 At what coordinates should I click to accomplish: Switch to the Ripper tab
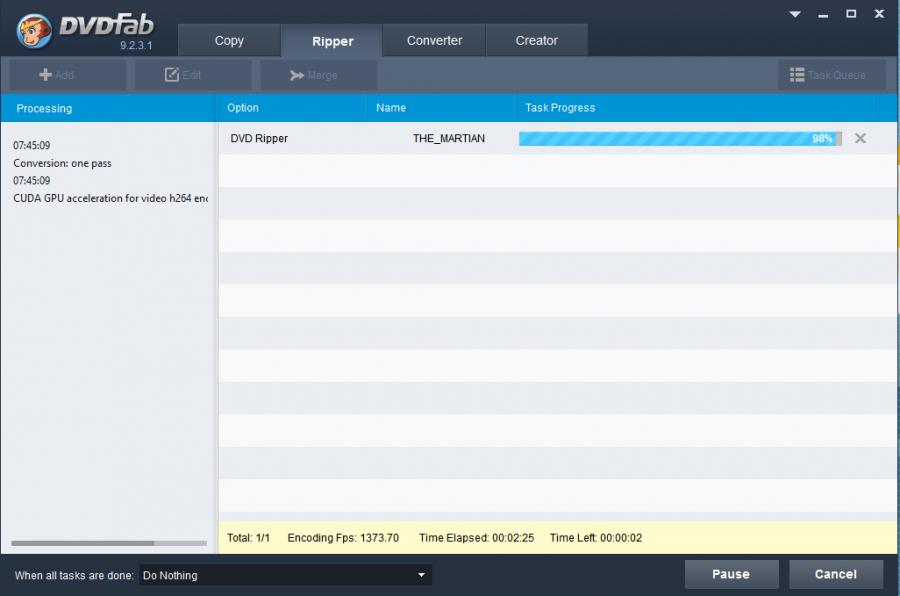[x=332, y=41]
